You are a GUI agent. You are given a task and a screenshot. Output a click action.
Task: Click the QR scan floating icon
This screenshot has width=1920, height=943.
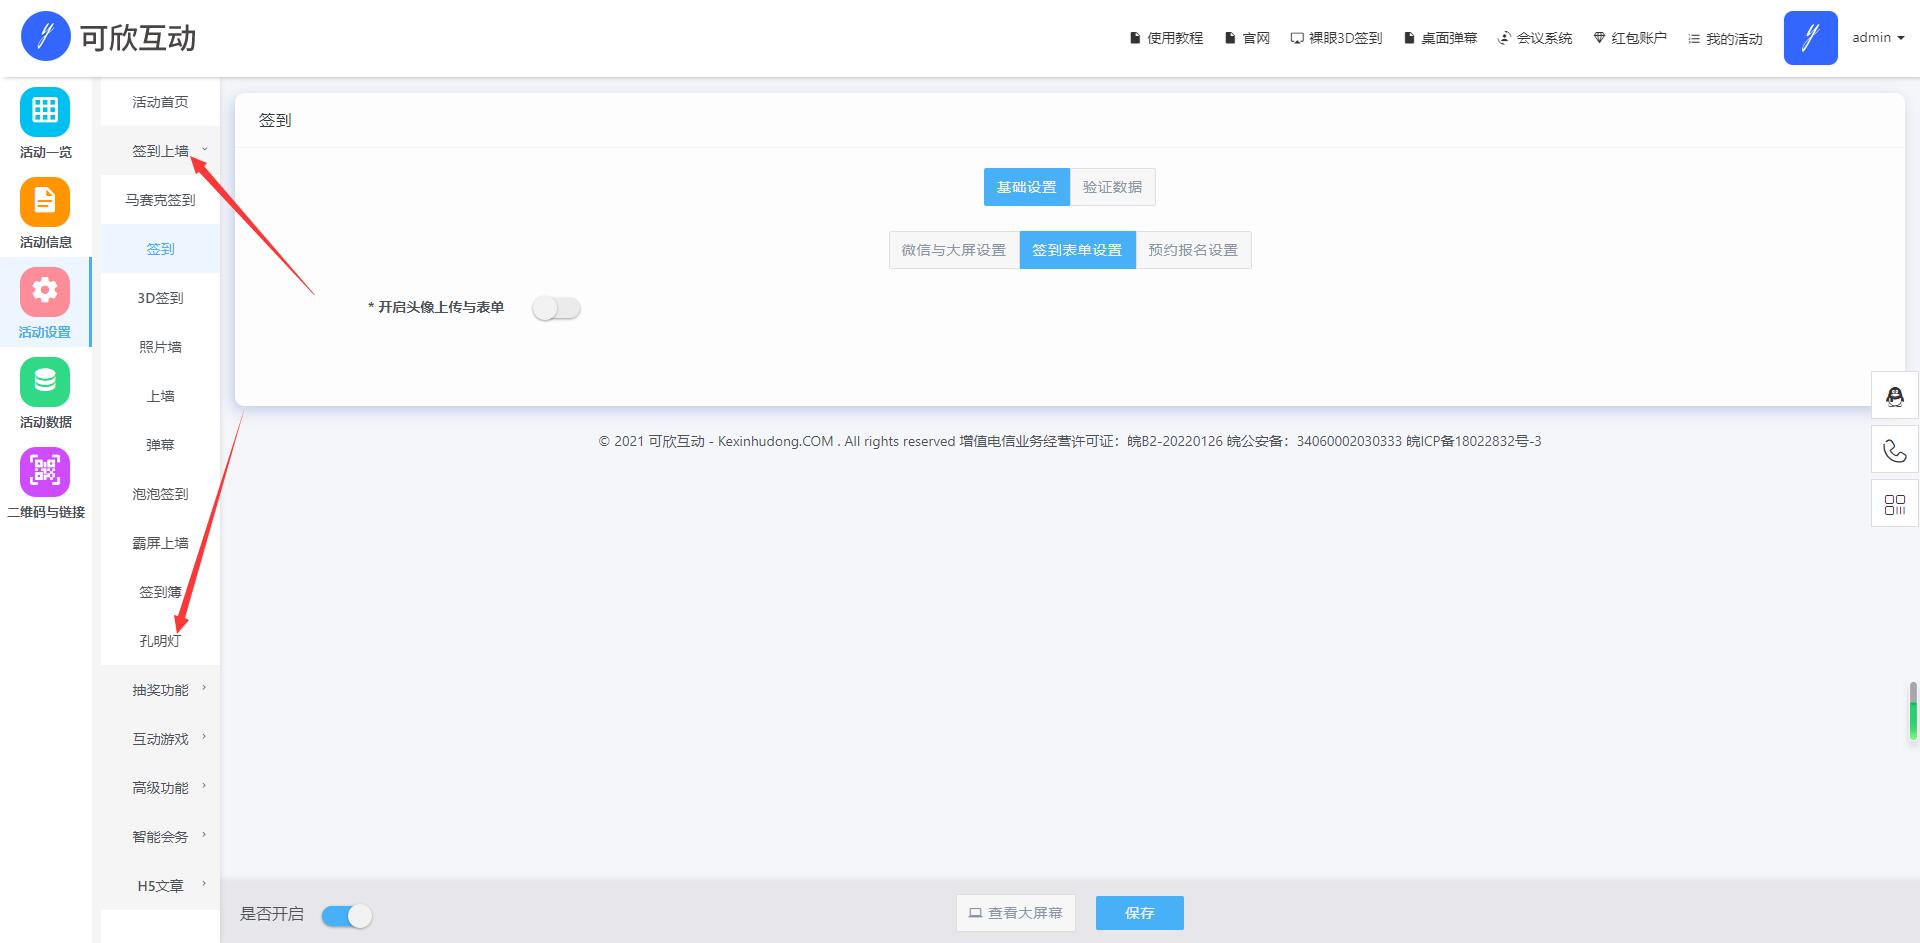[x=1895, y=504]
